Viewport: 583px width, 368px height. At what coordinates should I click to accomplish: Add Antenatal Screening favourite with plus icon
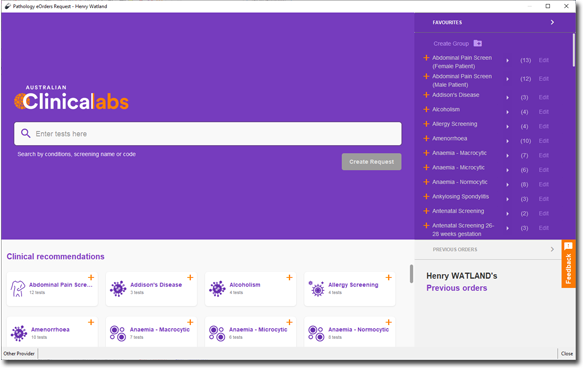[x=426, y=211]
